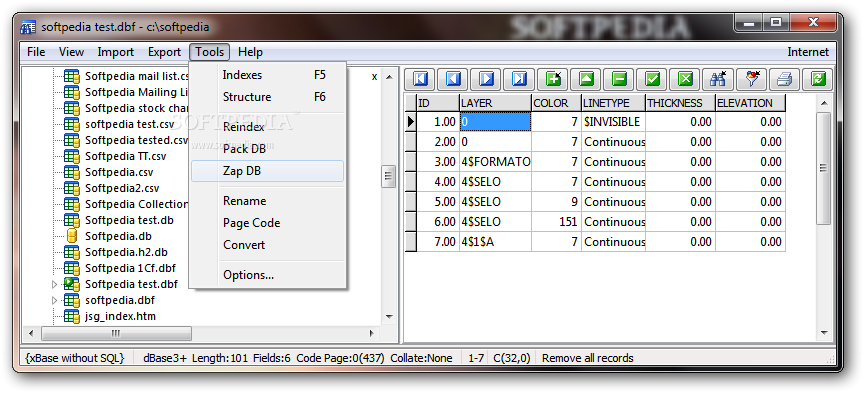Select Reindex in the Tools menu
Image resolution: width=864 pixels, height=393 pixels.
click(267, 127)
